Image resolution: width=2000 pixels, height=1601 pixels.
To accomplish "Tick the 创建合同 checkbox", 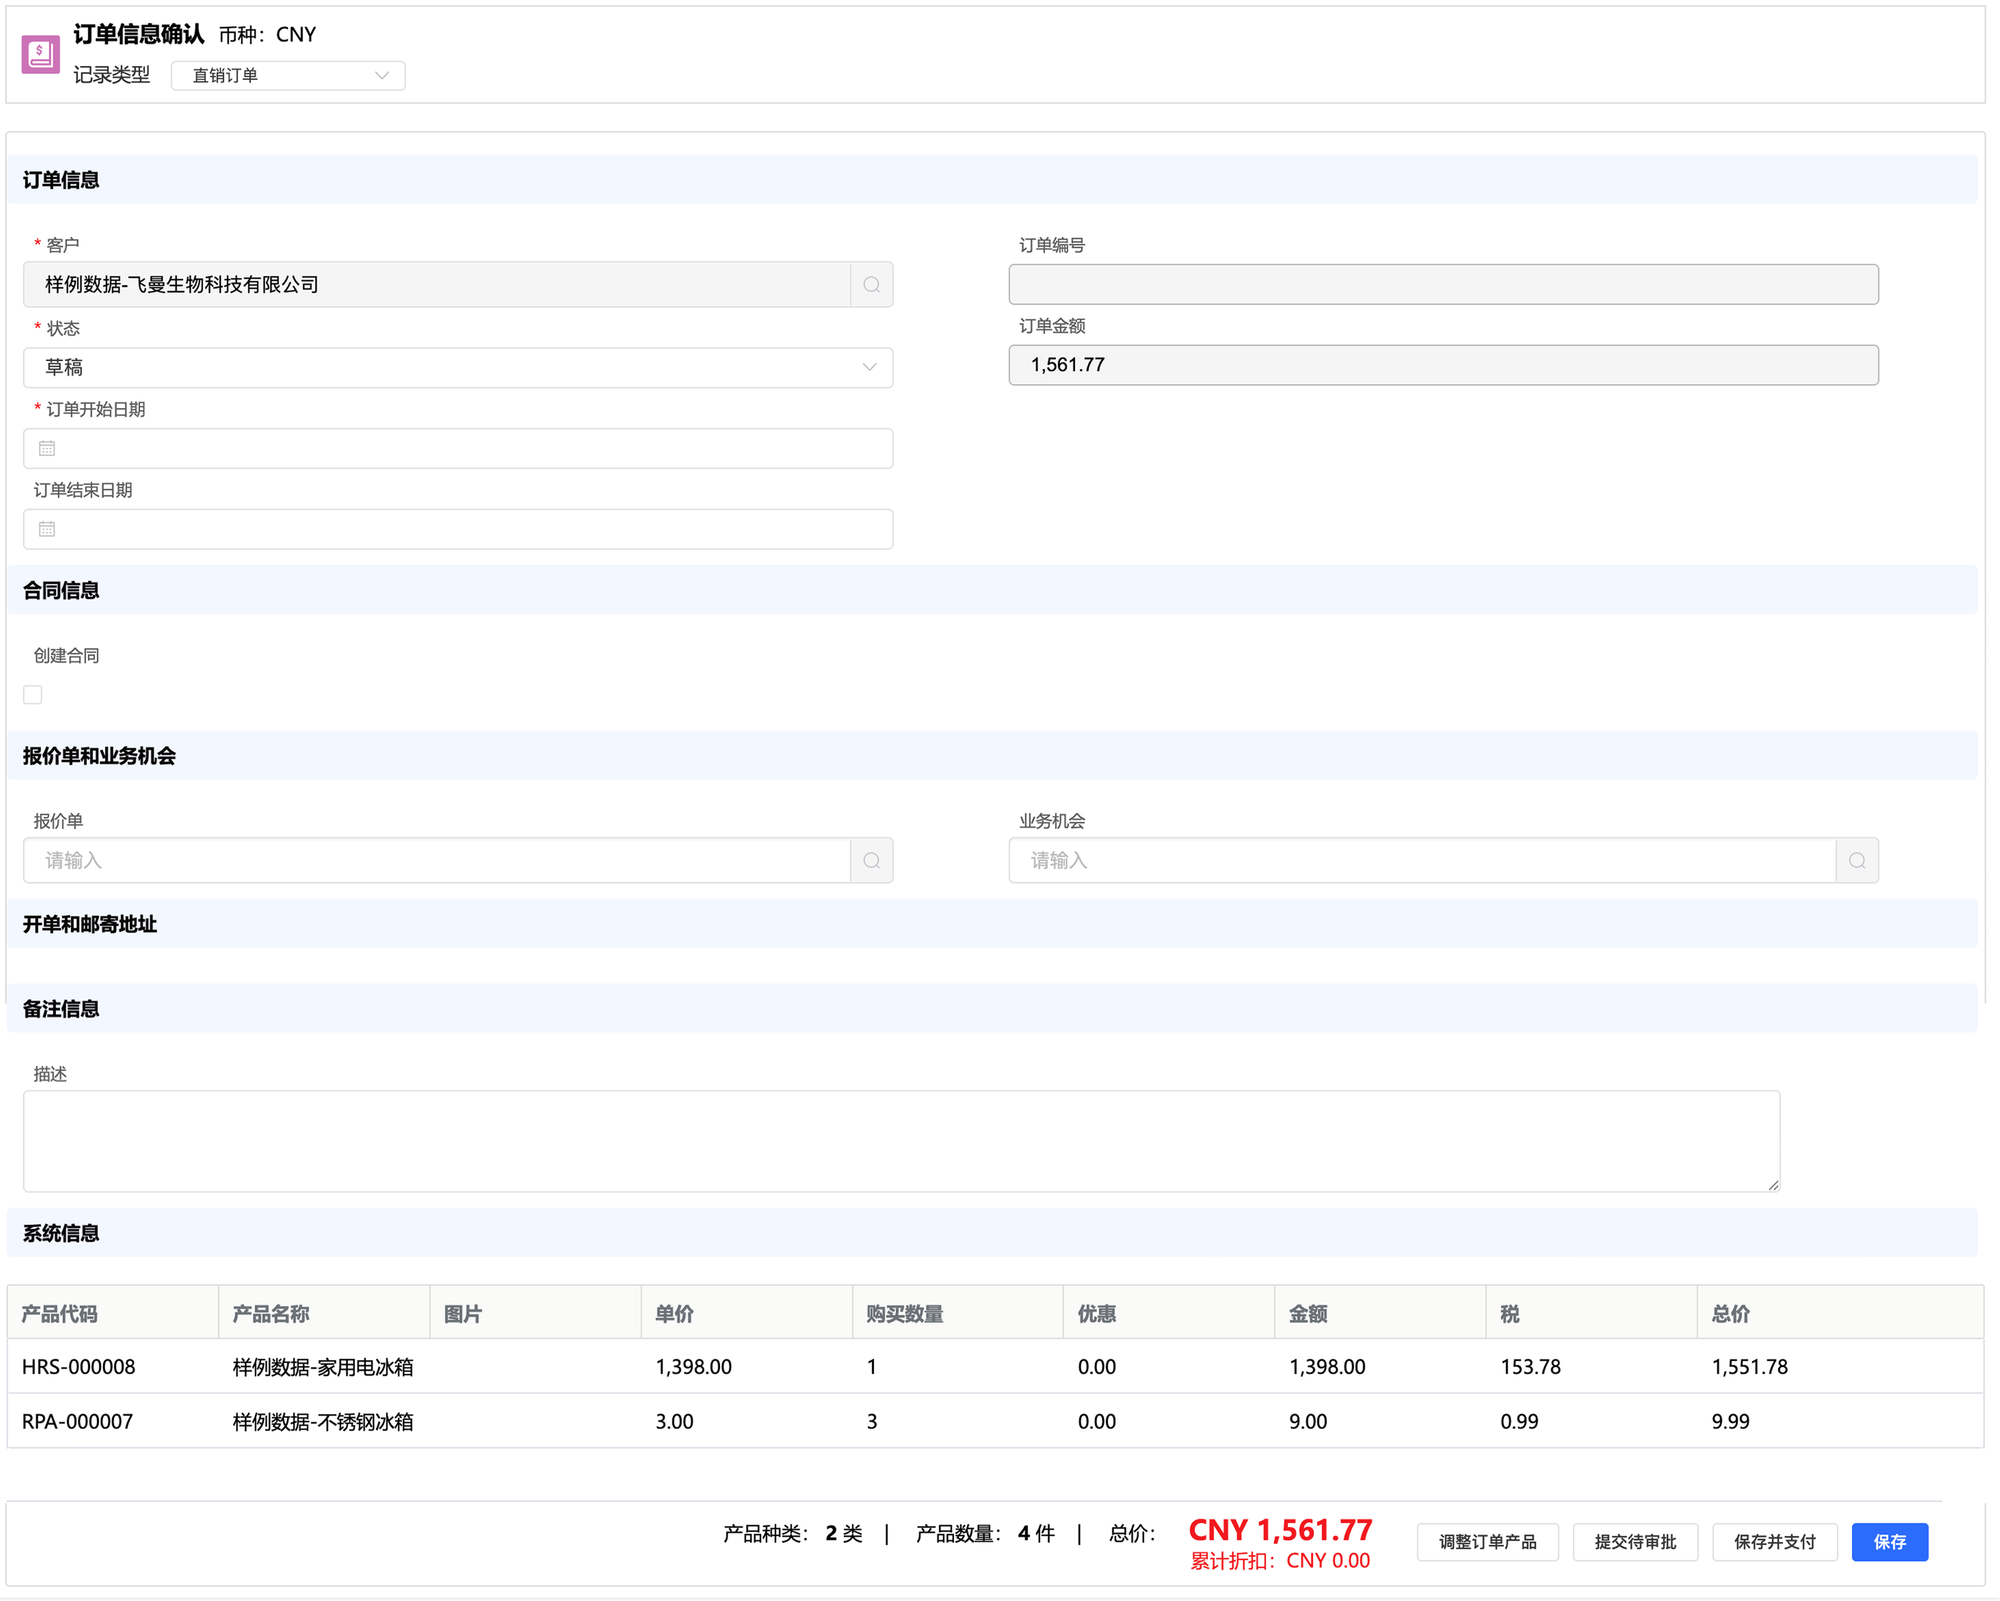I will tap(33, 695).
